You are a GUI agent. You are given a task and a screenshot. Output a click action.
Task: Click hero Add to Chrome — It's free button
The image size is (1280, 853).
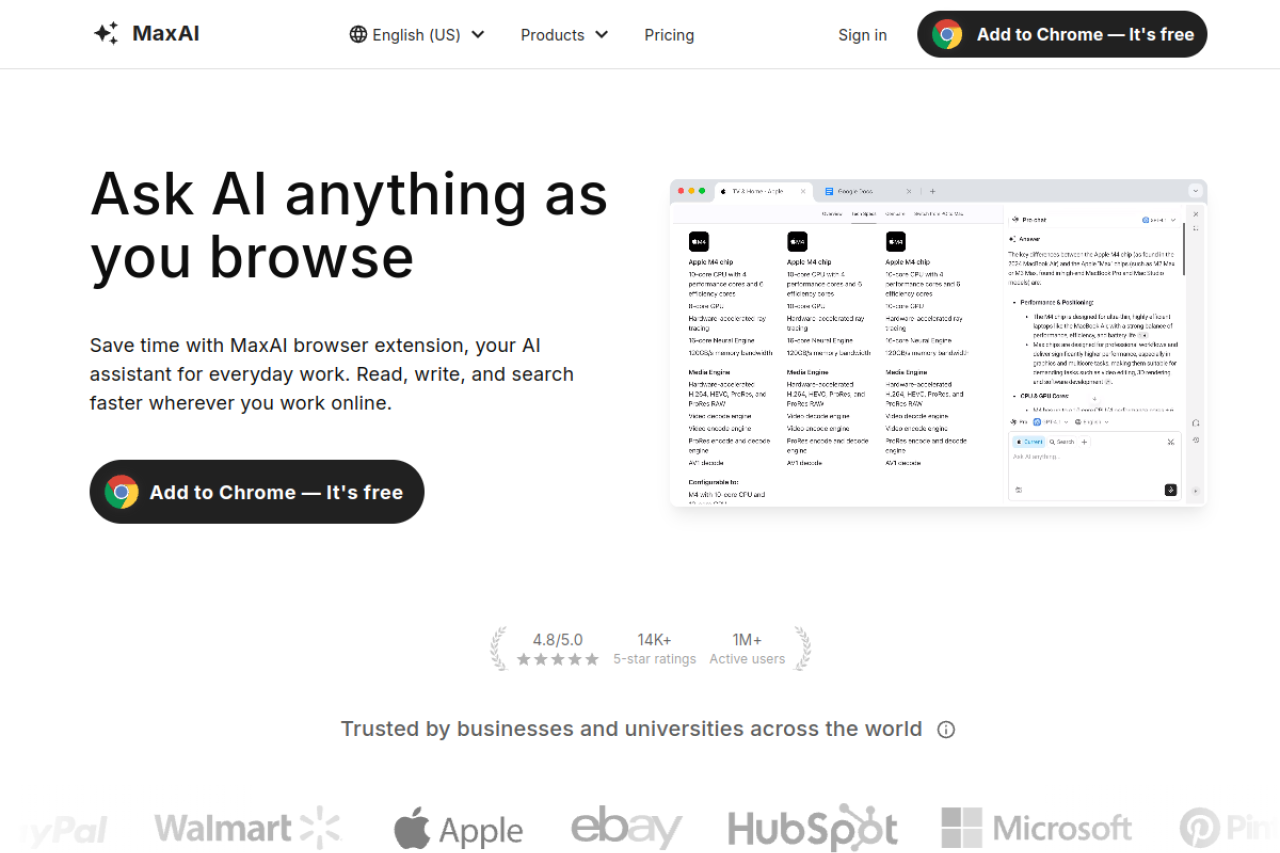click(x=257, y=492)
